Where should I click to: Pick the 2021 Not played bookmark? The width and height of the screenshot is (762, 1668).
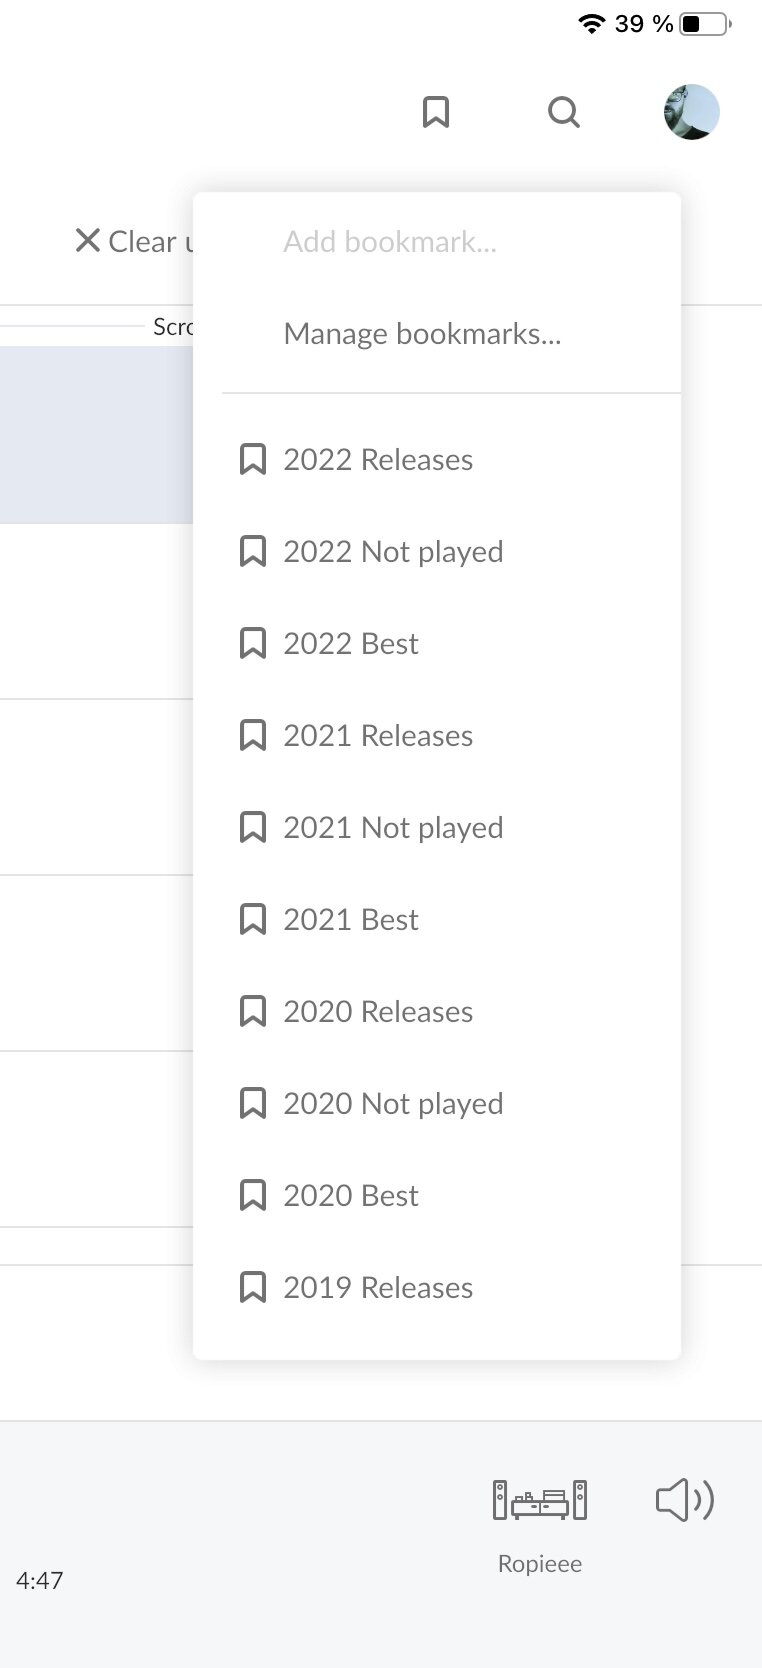click(x=393, y=828)
